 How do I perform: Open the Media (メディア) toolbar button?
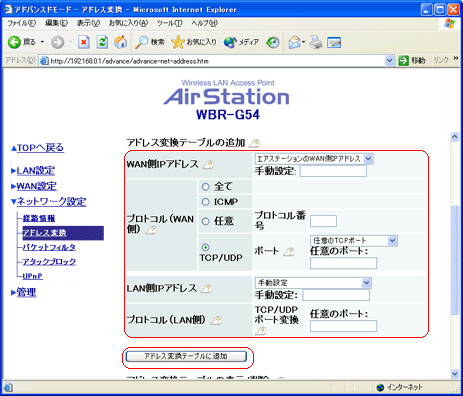point(241,42)
